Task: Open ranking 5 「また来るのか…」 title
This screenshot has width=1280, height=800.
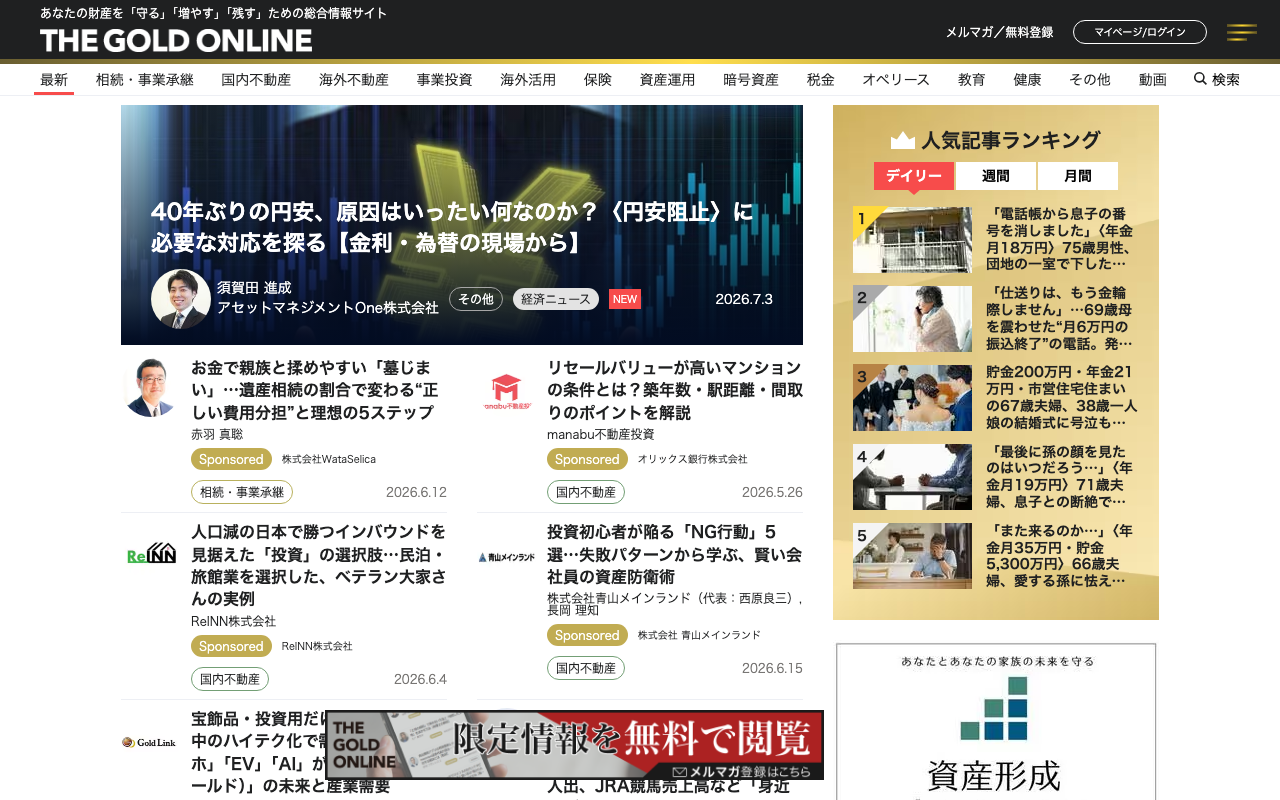Action: (1062, 555)
